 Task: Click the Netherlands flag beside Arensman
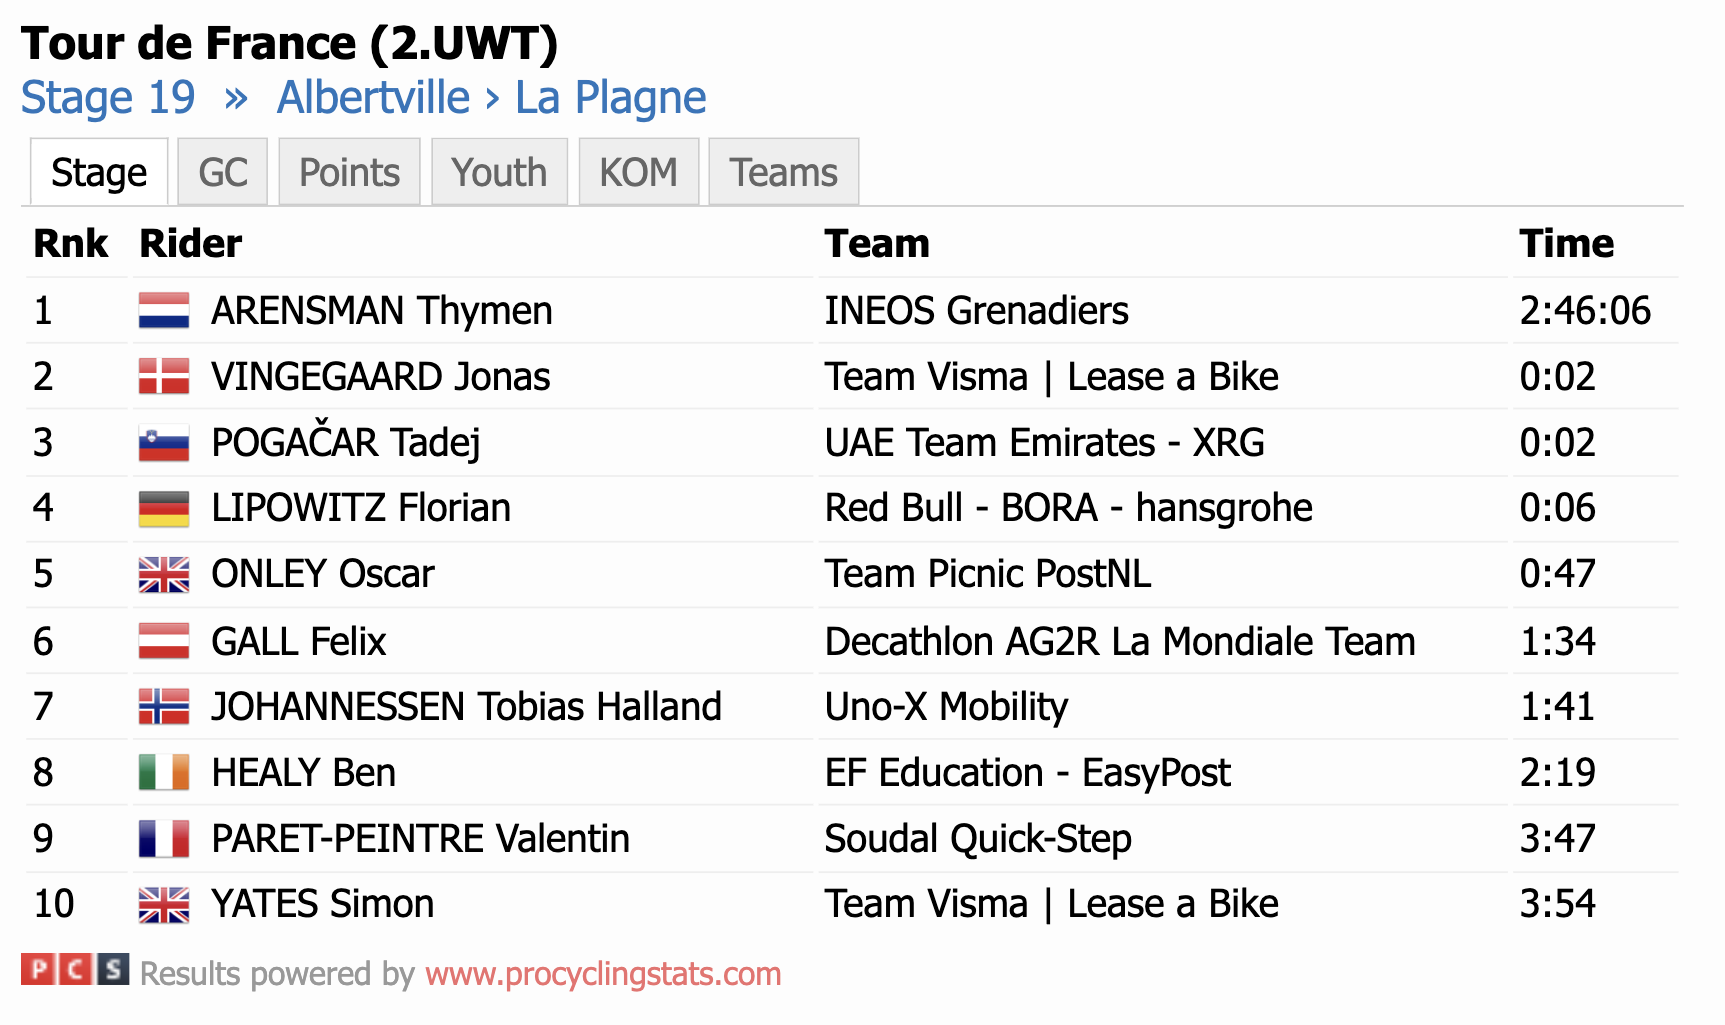pos(164,311)
